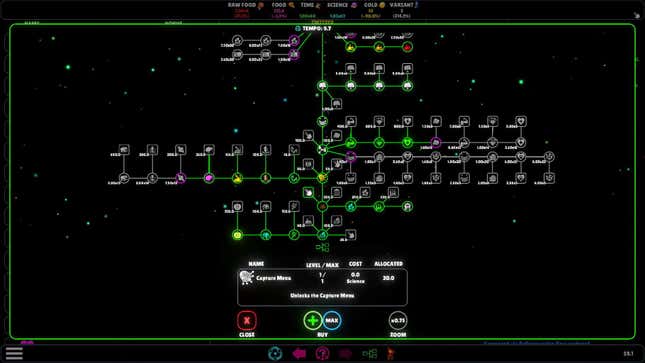Open the green tree-diagram icon in bottom bar
Image resolution: width=645 pixels, height=363 pixels.
pyautogui.click(x=369, y=354)
